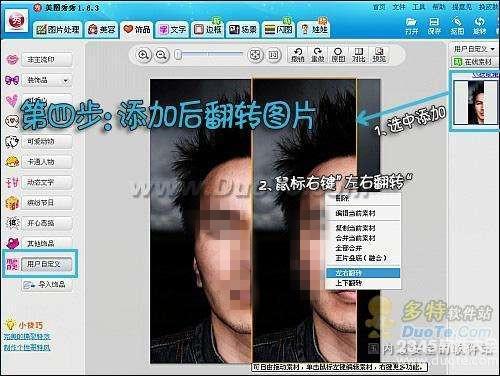Click the zoom in magnifier icon
This screenshot has height=376, width=500.
[x=144, y=55]
